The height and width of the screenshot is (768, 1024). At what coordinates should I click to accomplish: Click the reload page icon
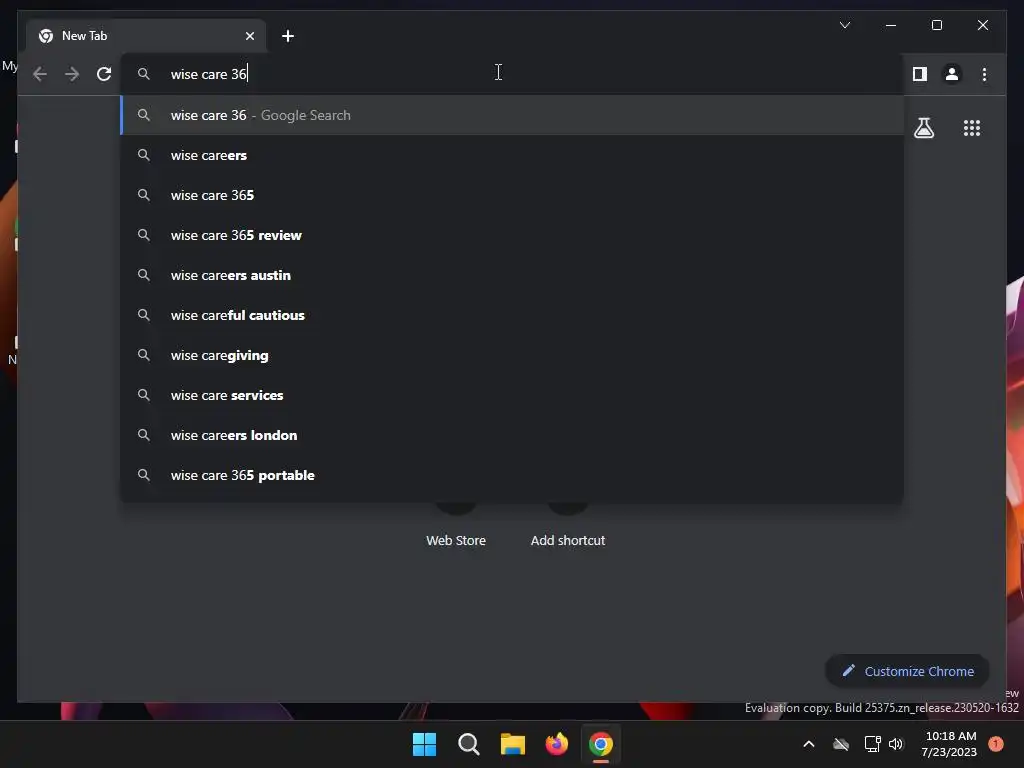pos(104,74)
